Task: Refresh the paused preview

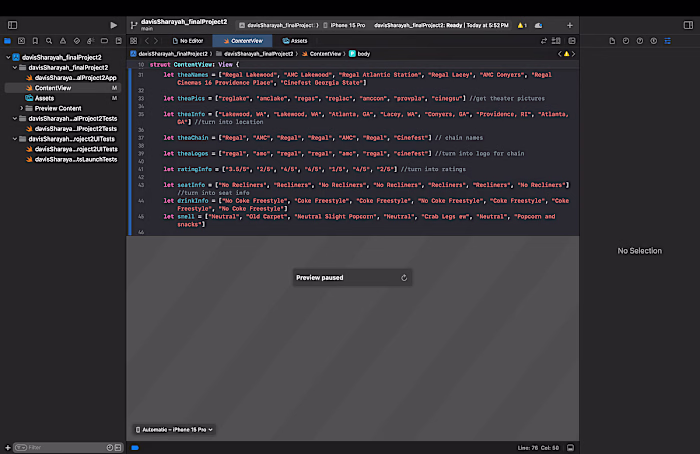Action: click(404, 278)
